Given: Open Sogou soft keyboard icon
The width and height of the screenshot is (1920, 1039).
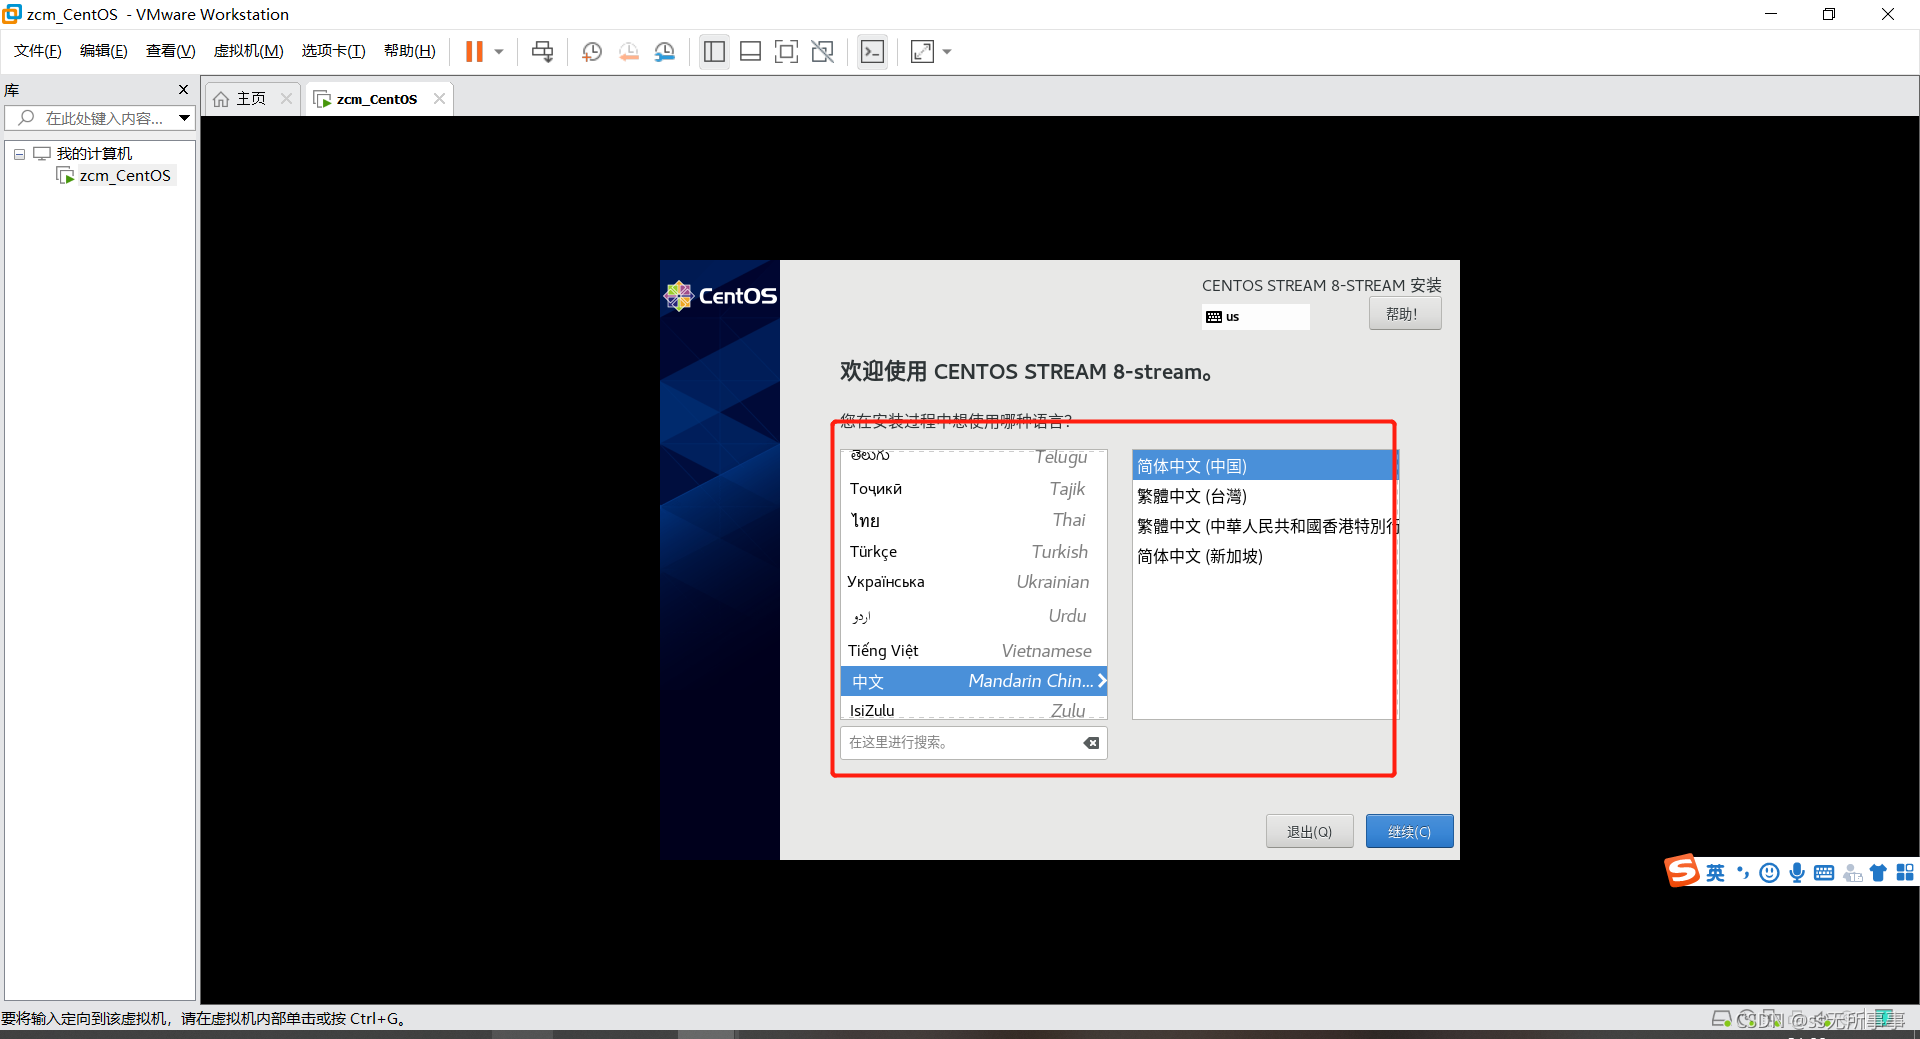Looking at the screenshot, I should (x=1824, y=873).
